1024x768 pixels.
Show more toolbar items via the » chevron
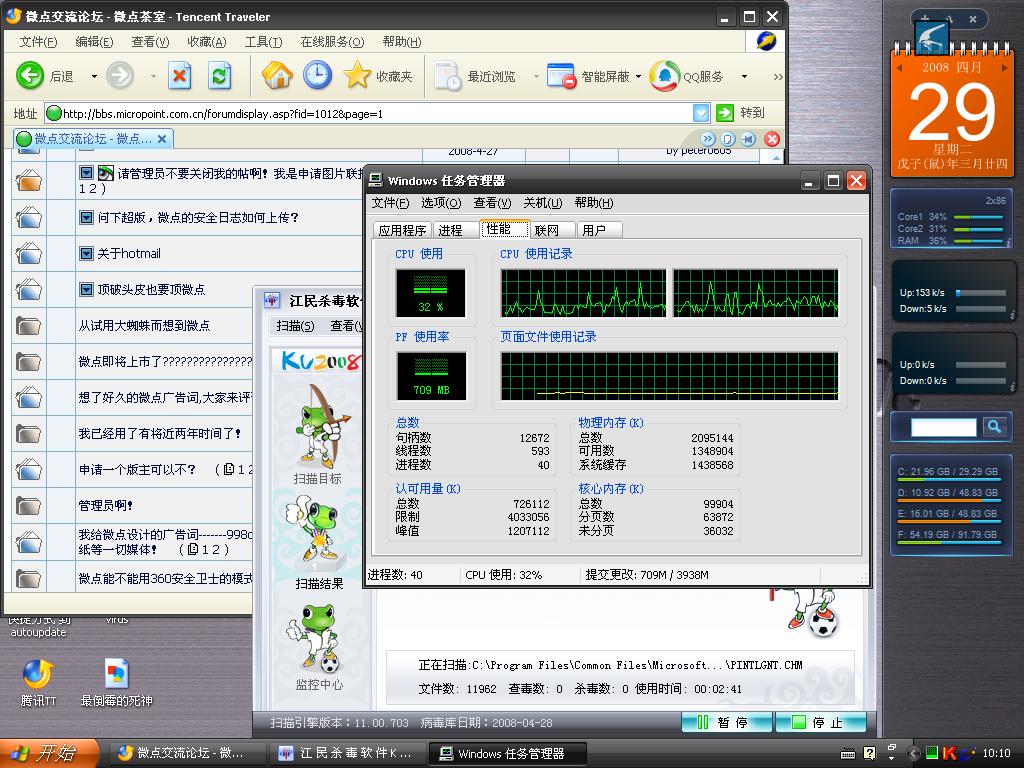pyautogui.click(x=778, y=76)
